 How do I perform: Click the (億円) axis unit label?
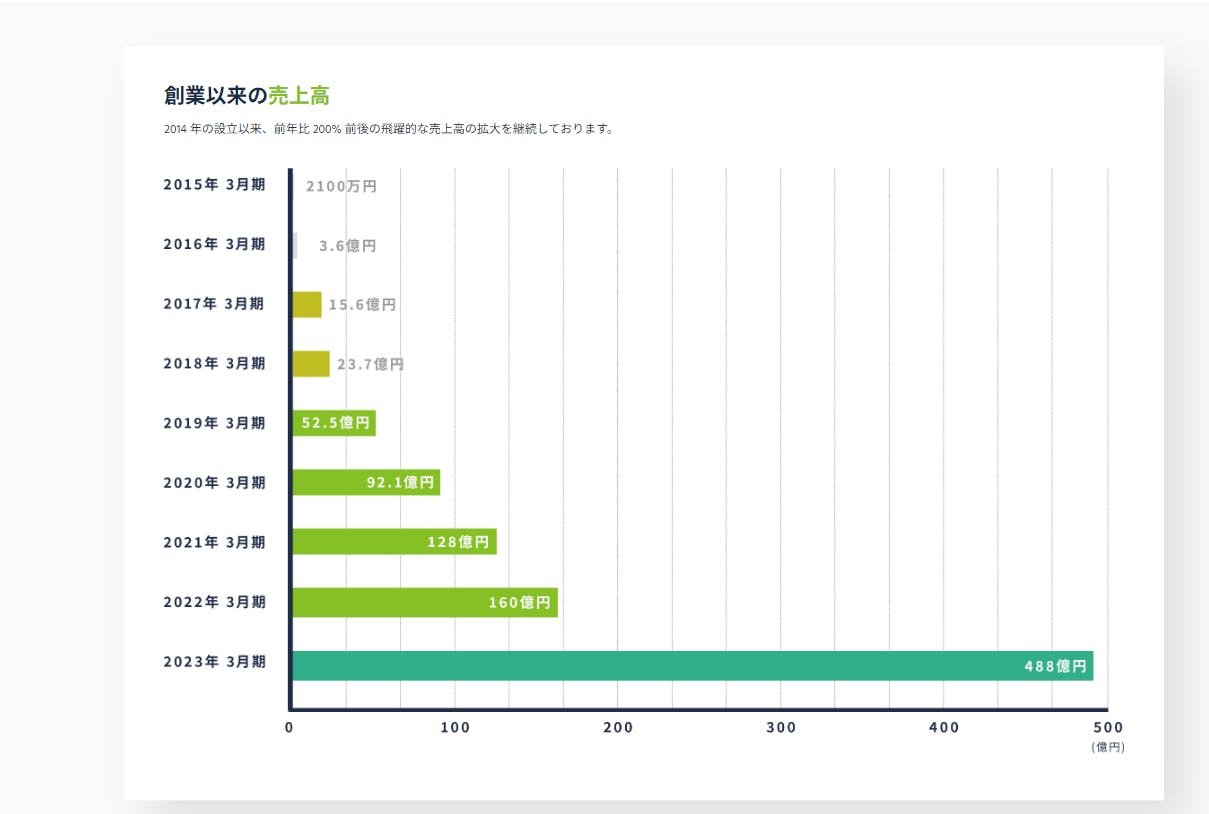tap(1107, 747)
